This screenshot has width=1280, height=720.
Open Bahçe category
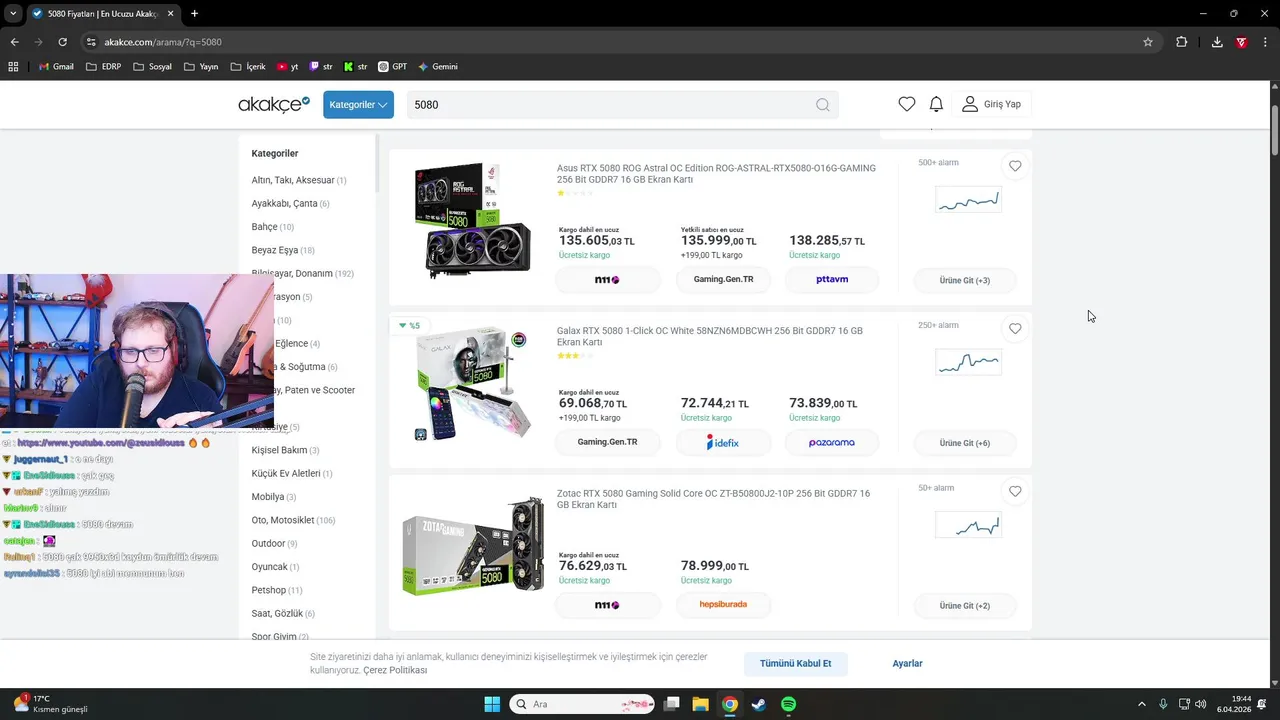pyautogui.click(x=272, y=227)
